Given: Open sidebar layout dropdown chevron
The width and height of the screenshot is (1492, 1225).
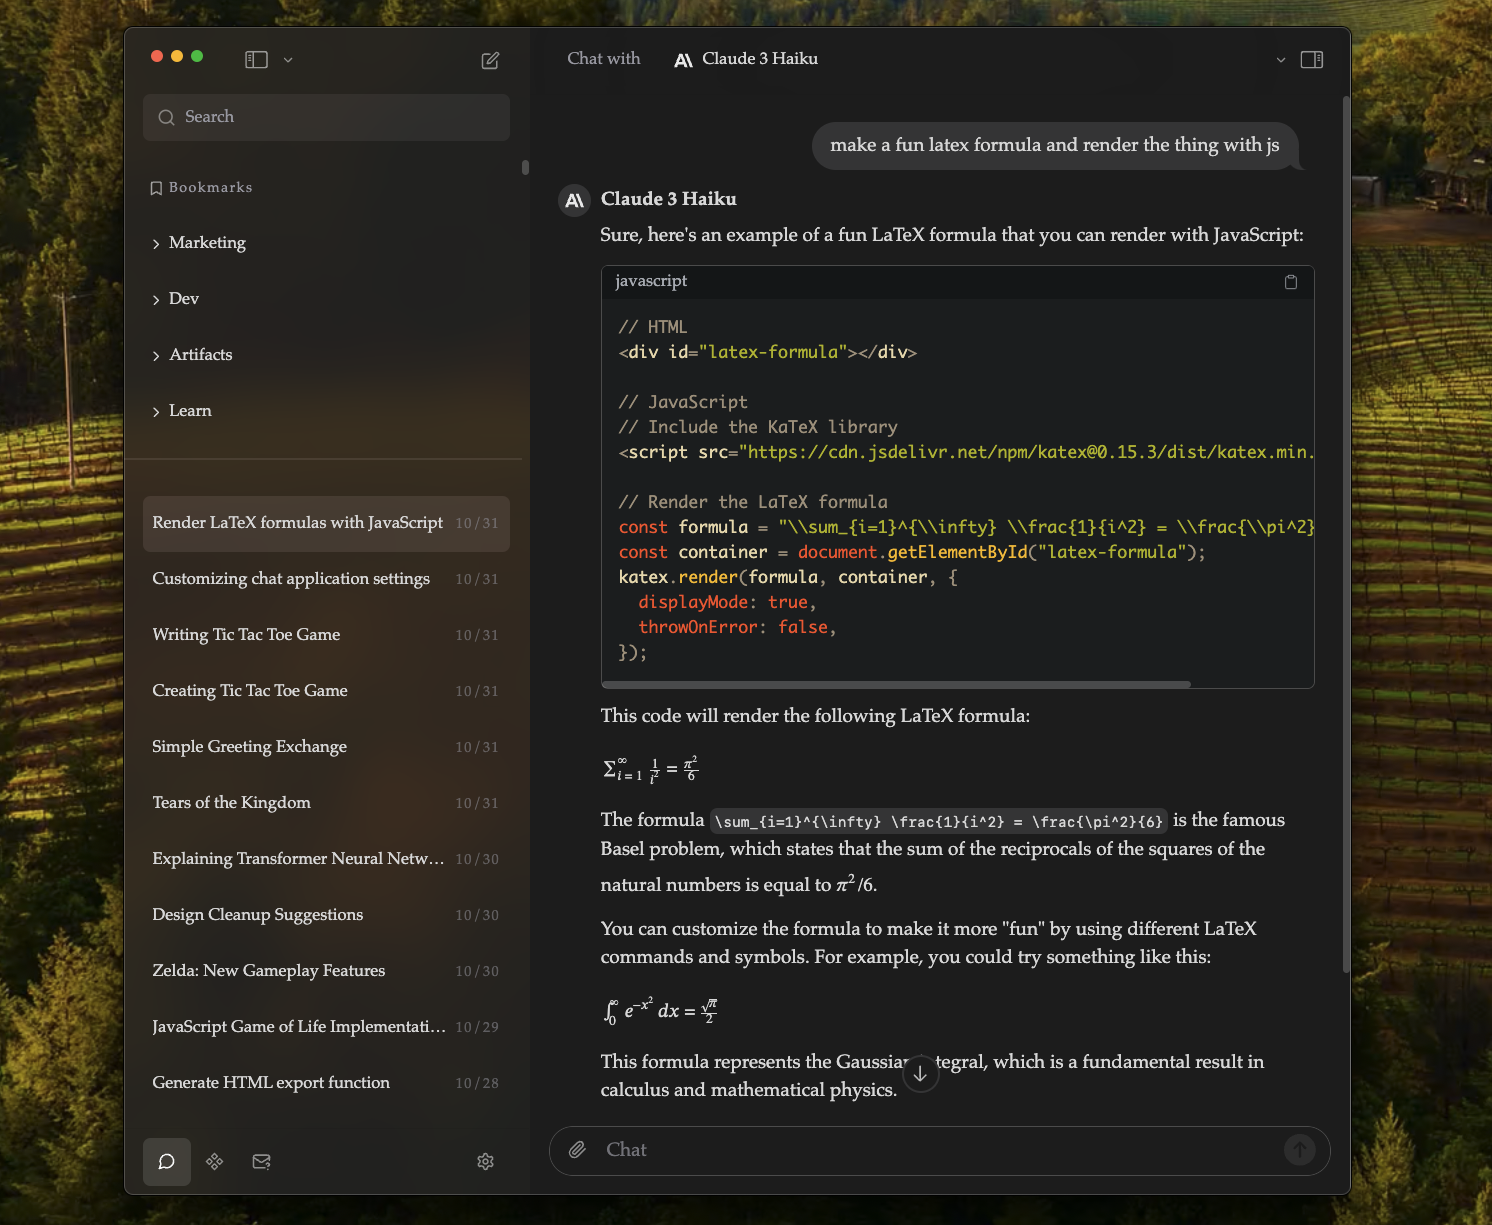Looking at the screenshot, I should [288, 60].
